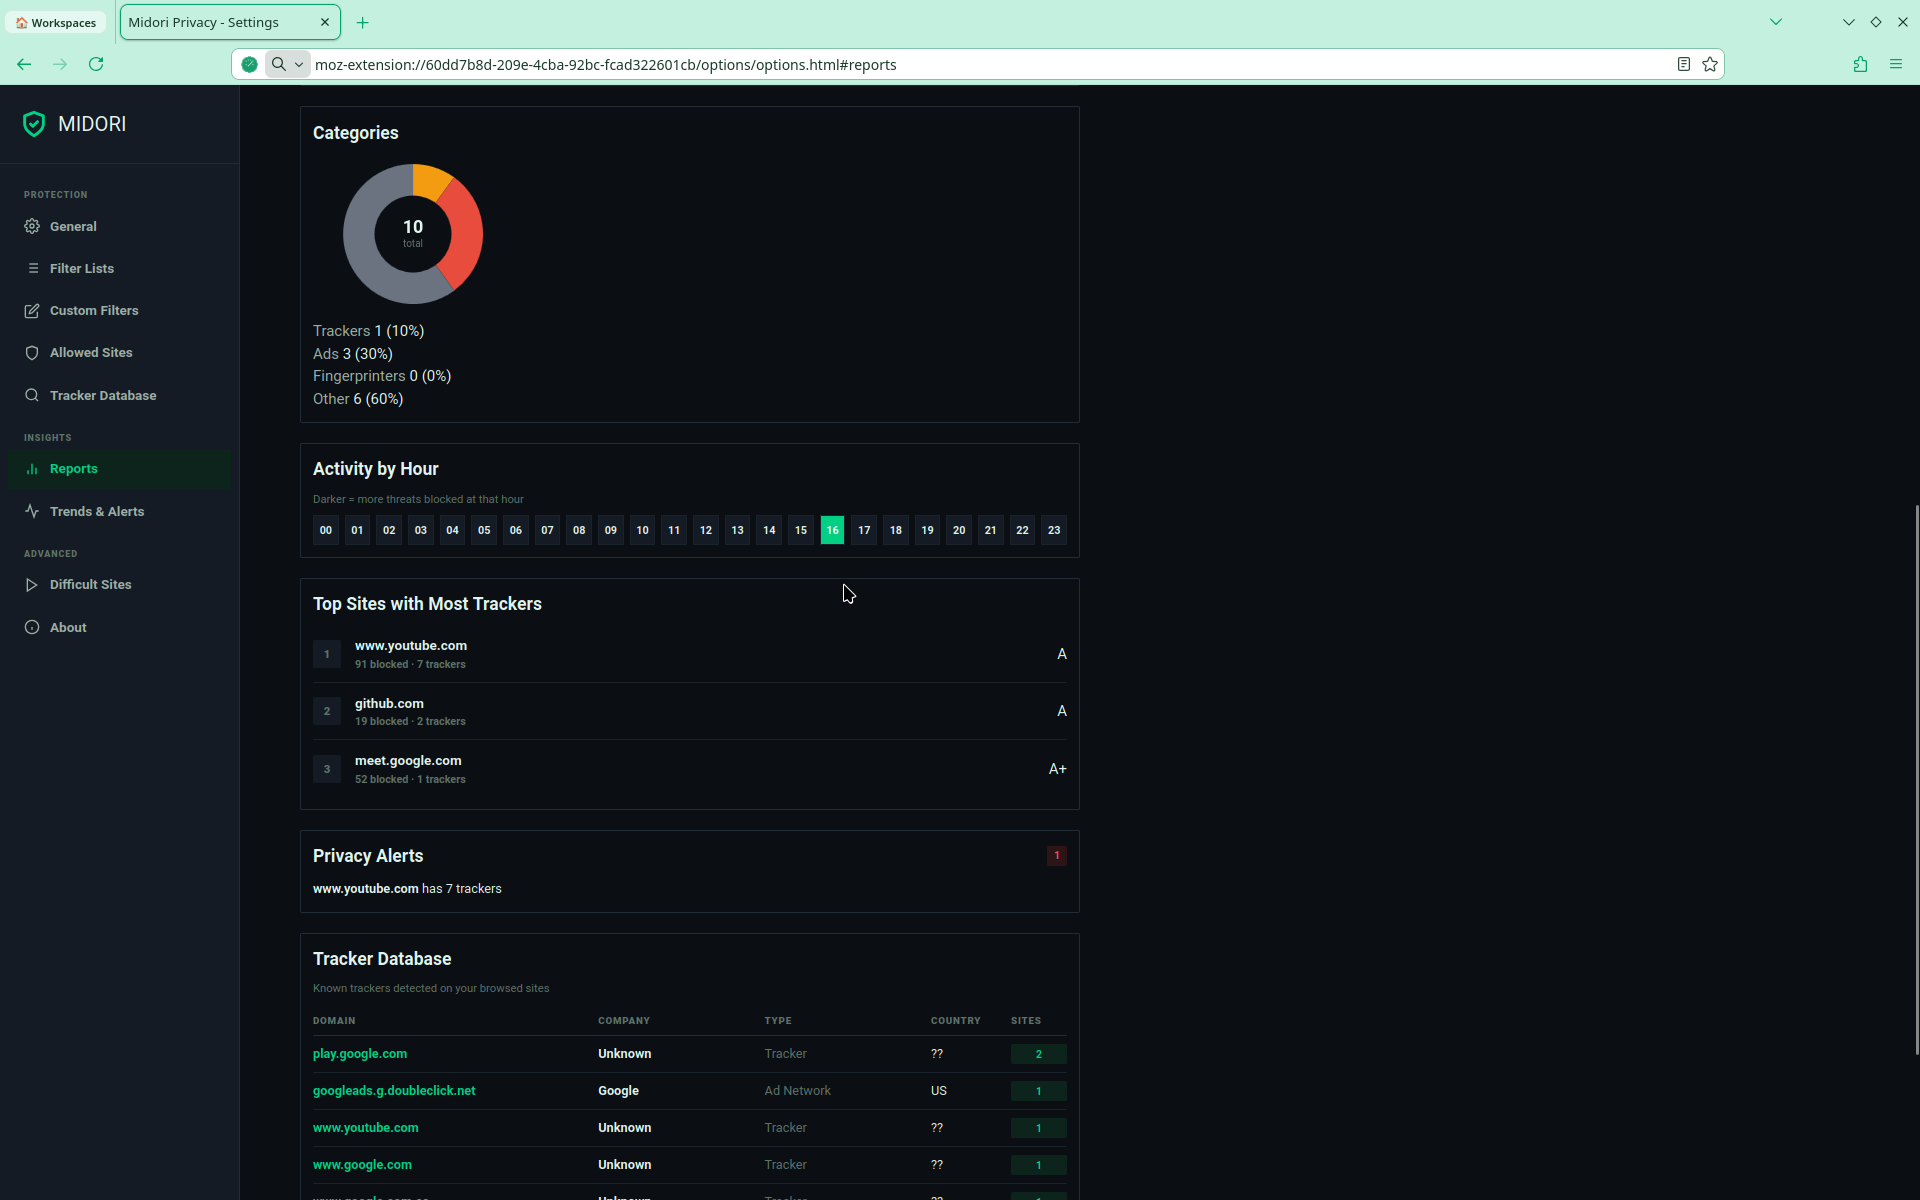
Task: Click the DOMAIN column header
Action: point(334,1021)
